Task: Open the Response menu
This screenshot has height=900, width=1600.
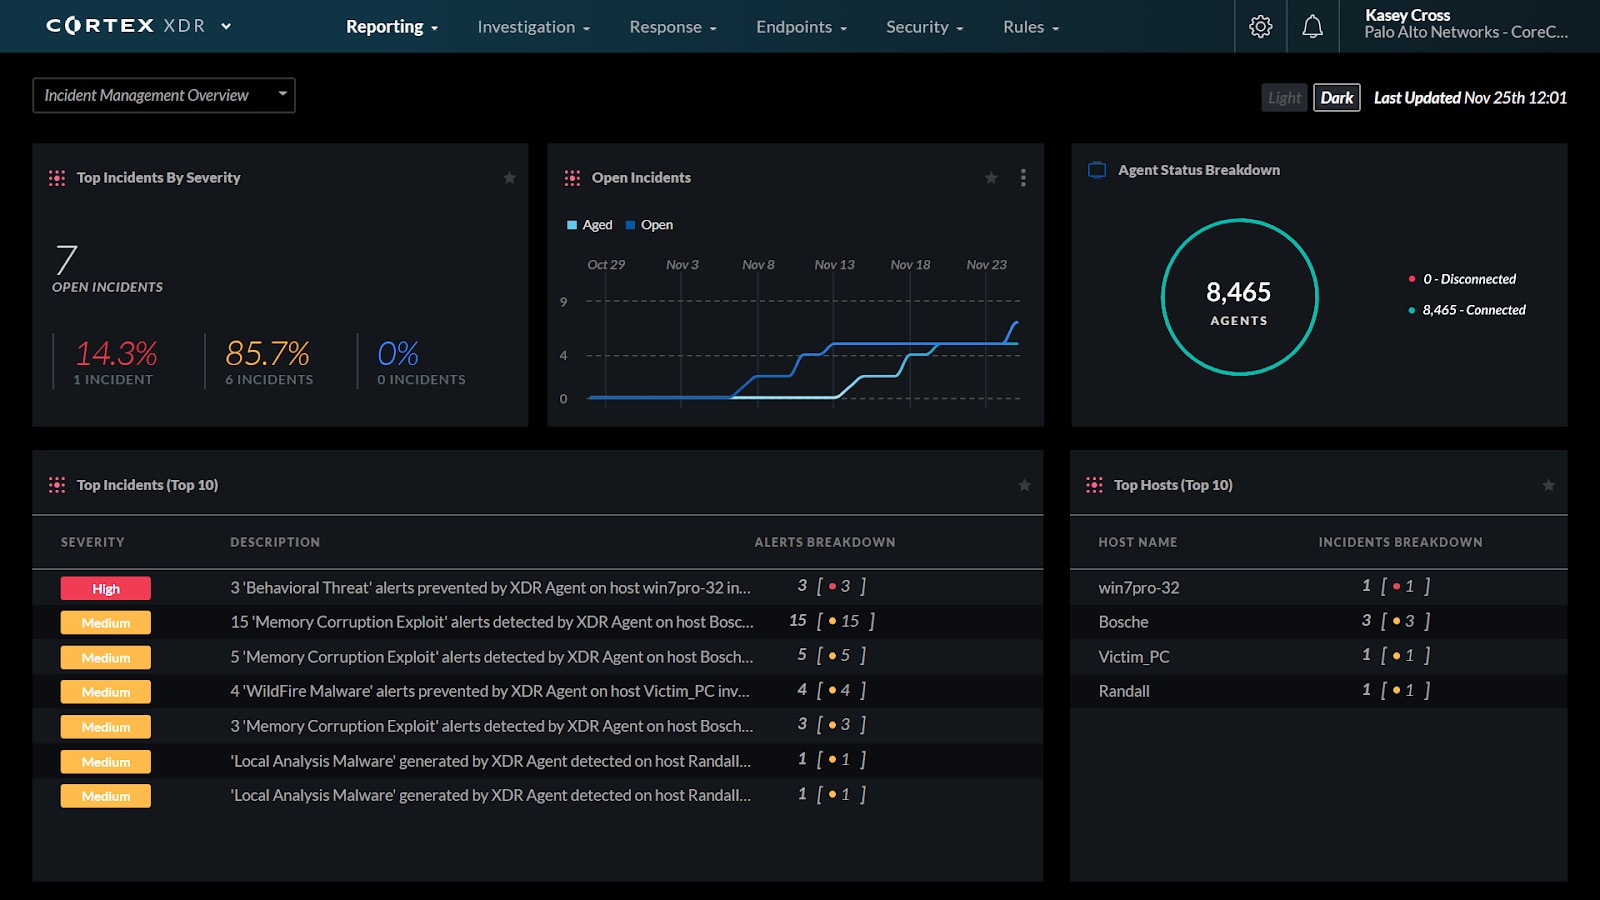Action: (672, 27)
